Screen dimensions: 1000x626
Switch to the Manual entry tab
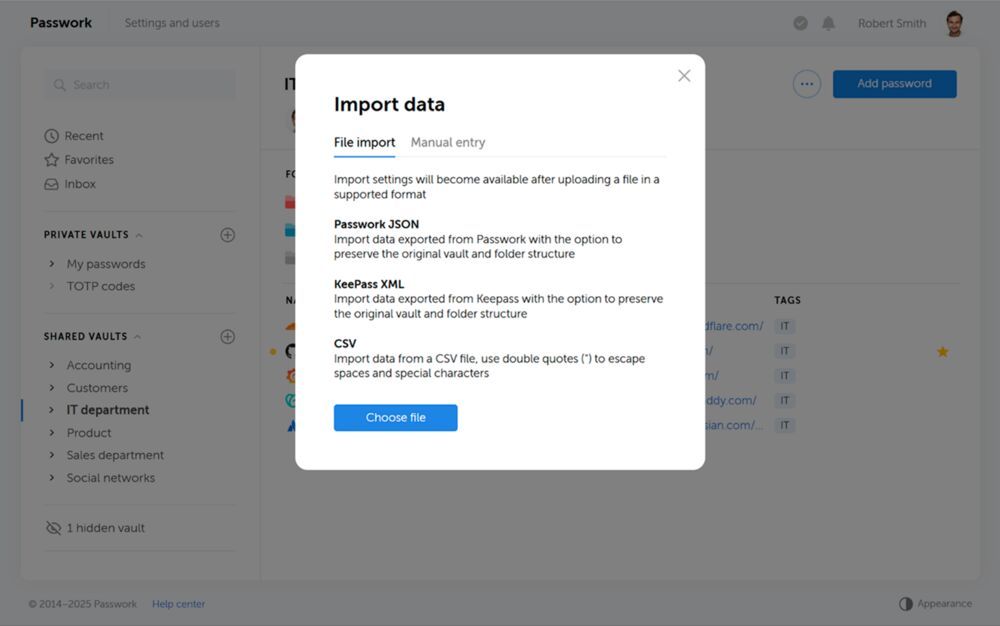[447, 143]
